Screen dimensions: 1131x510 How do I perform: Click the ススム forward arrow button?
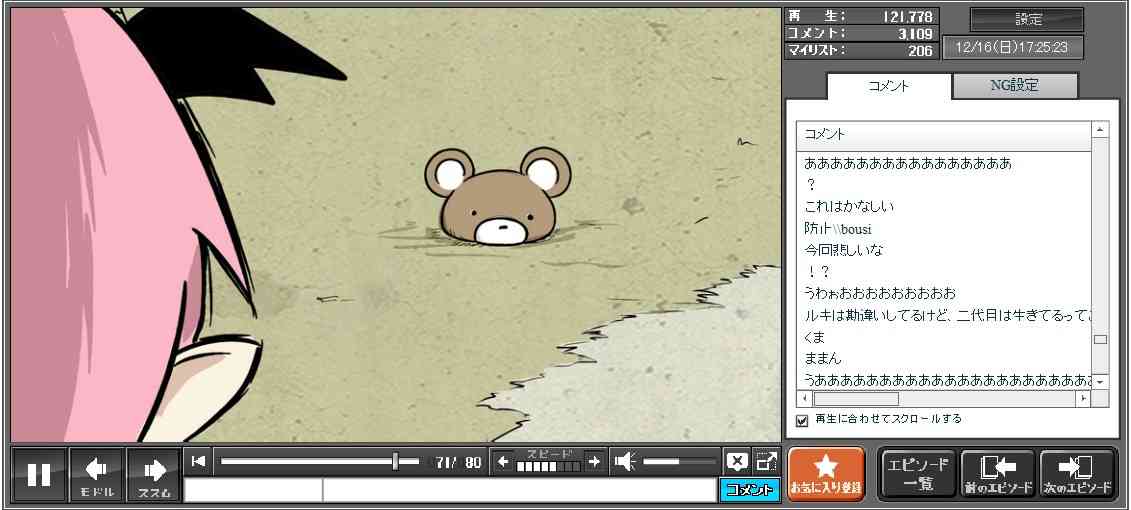point(154,475)
